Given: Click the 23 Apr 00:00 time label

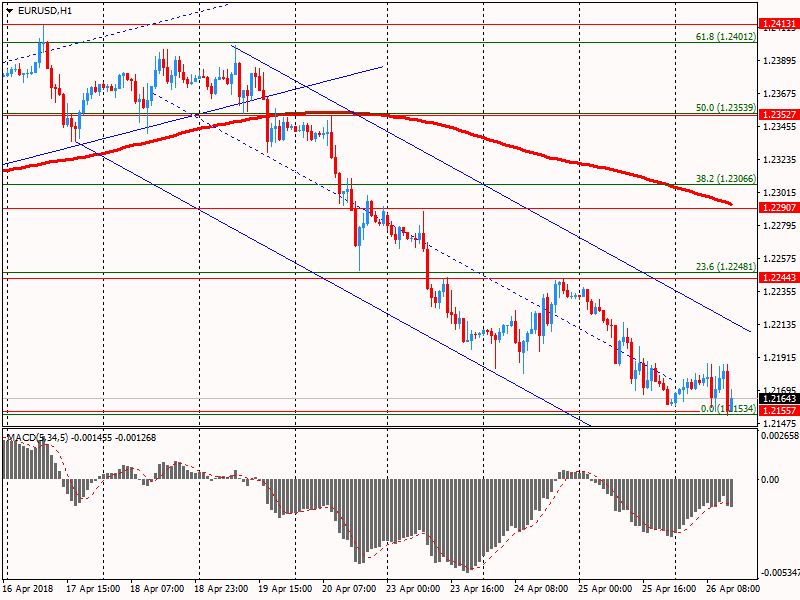Looking at the screenshot, I should point(413,589).
